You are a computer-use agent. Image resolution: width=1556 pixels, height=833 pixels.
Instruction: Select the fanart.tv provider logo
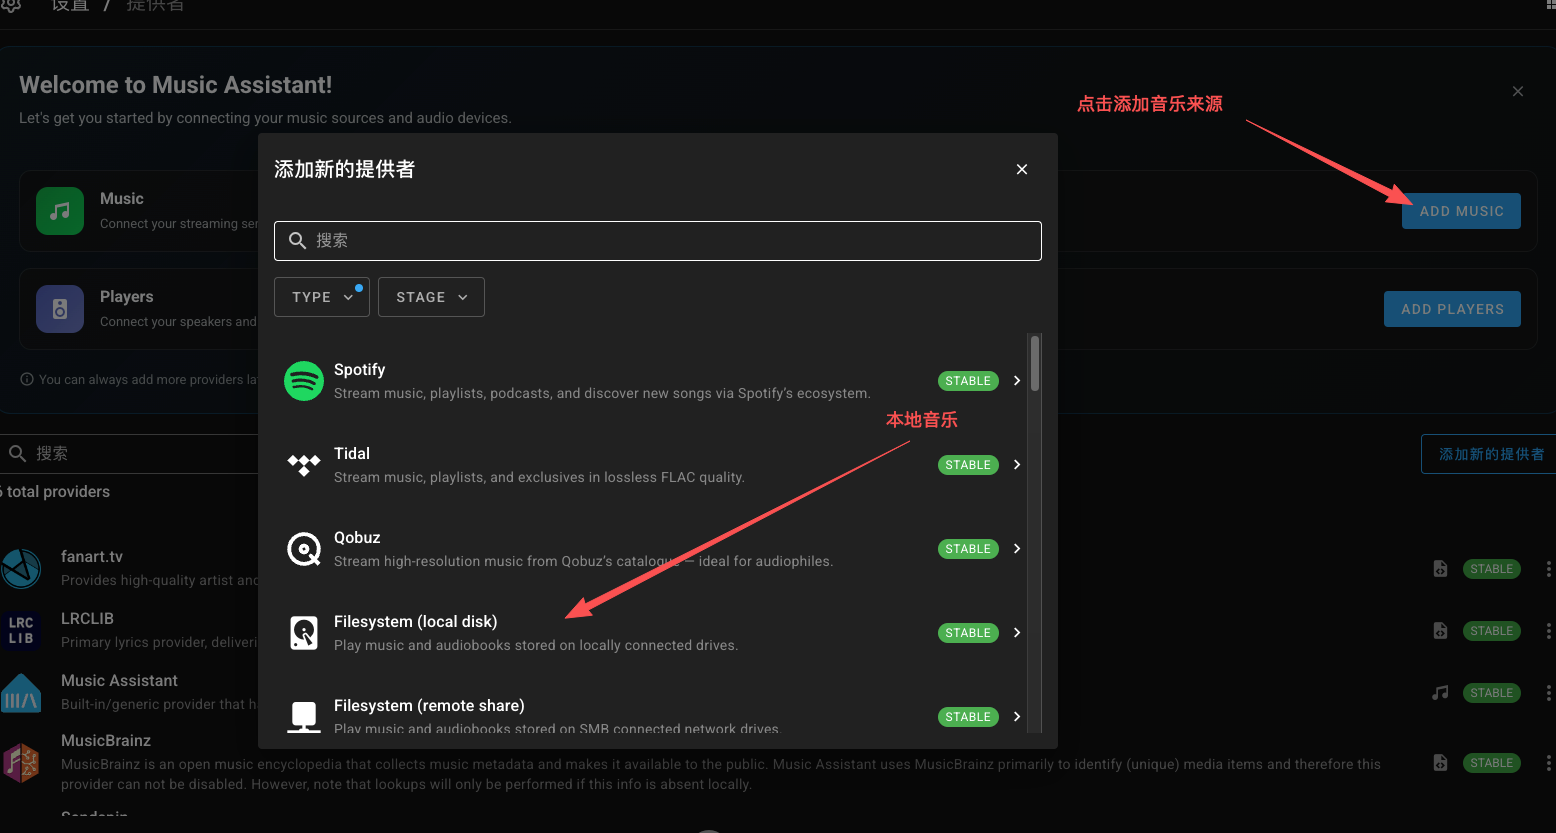pos(22,568)
